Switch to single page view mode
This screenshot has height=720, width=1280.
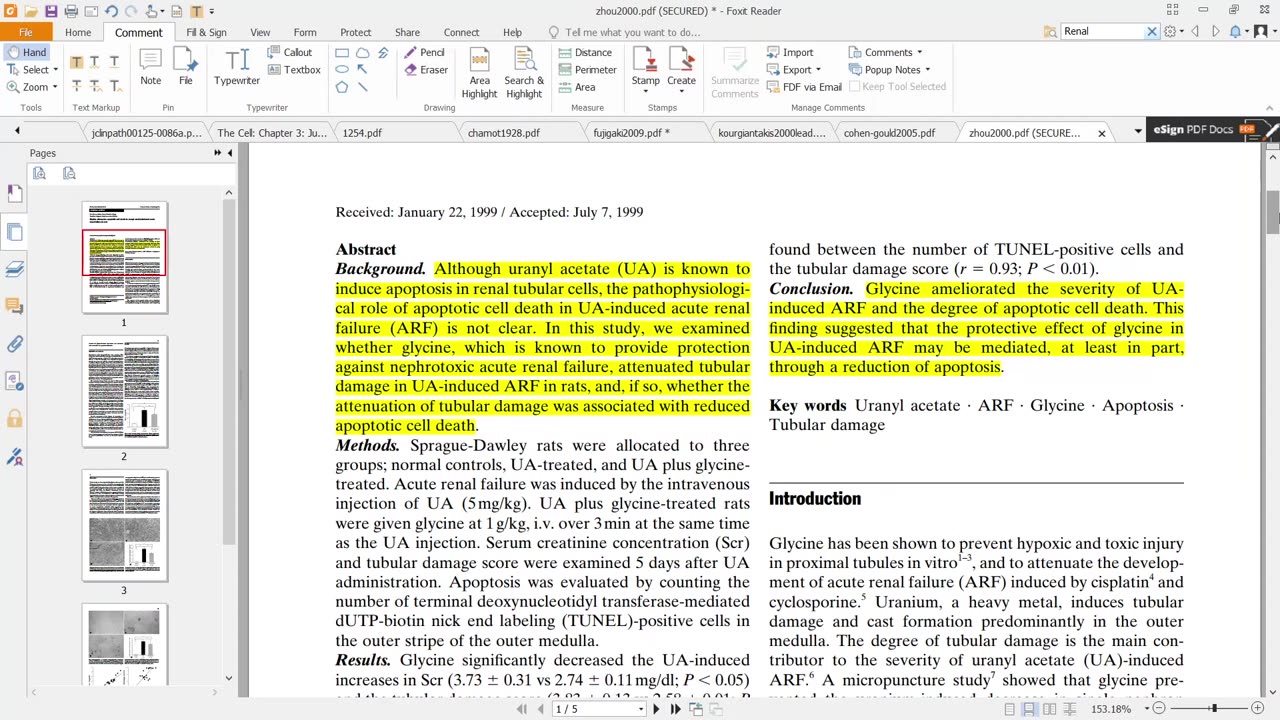point(1009,709)
